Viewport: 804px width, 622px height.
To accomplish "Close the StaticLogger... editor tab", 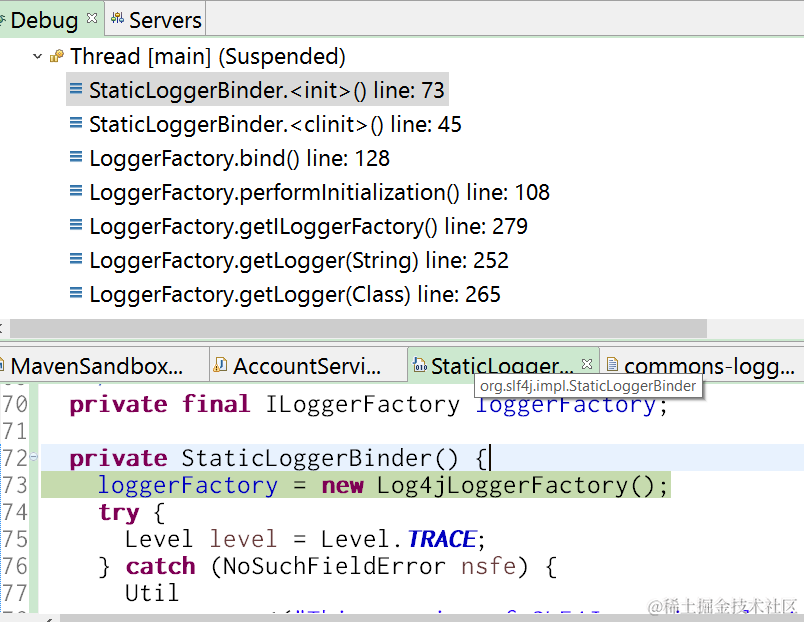I will point(587,364).
